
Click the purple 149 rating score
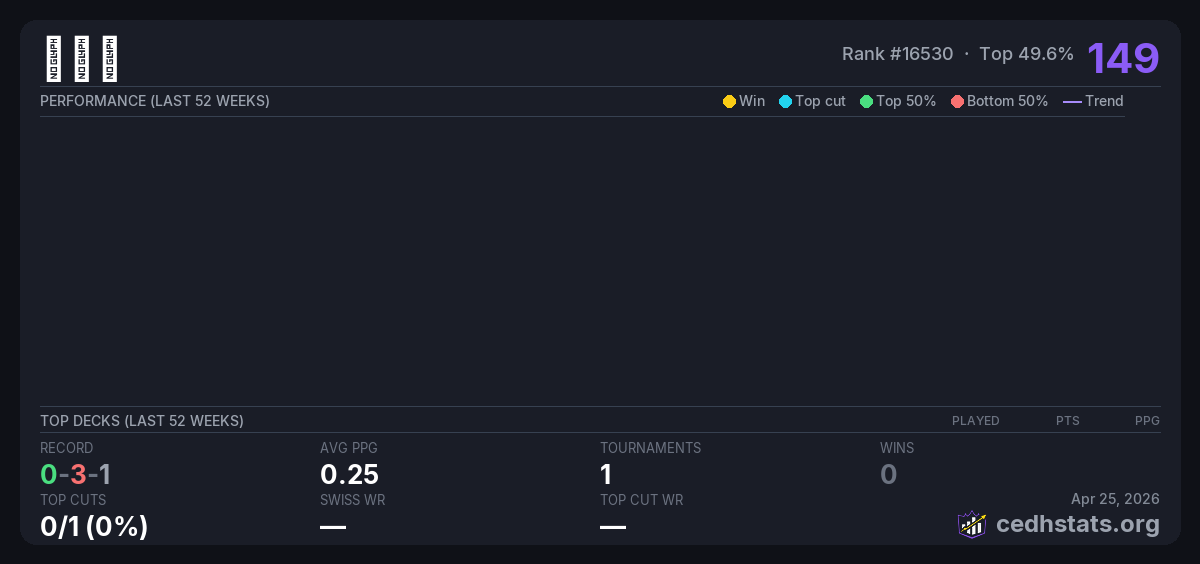point(1123,58)
